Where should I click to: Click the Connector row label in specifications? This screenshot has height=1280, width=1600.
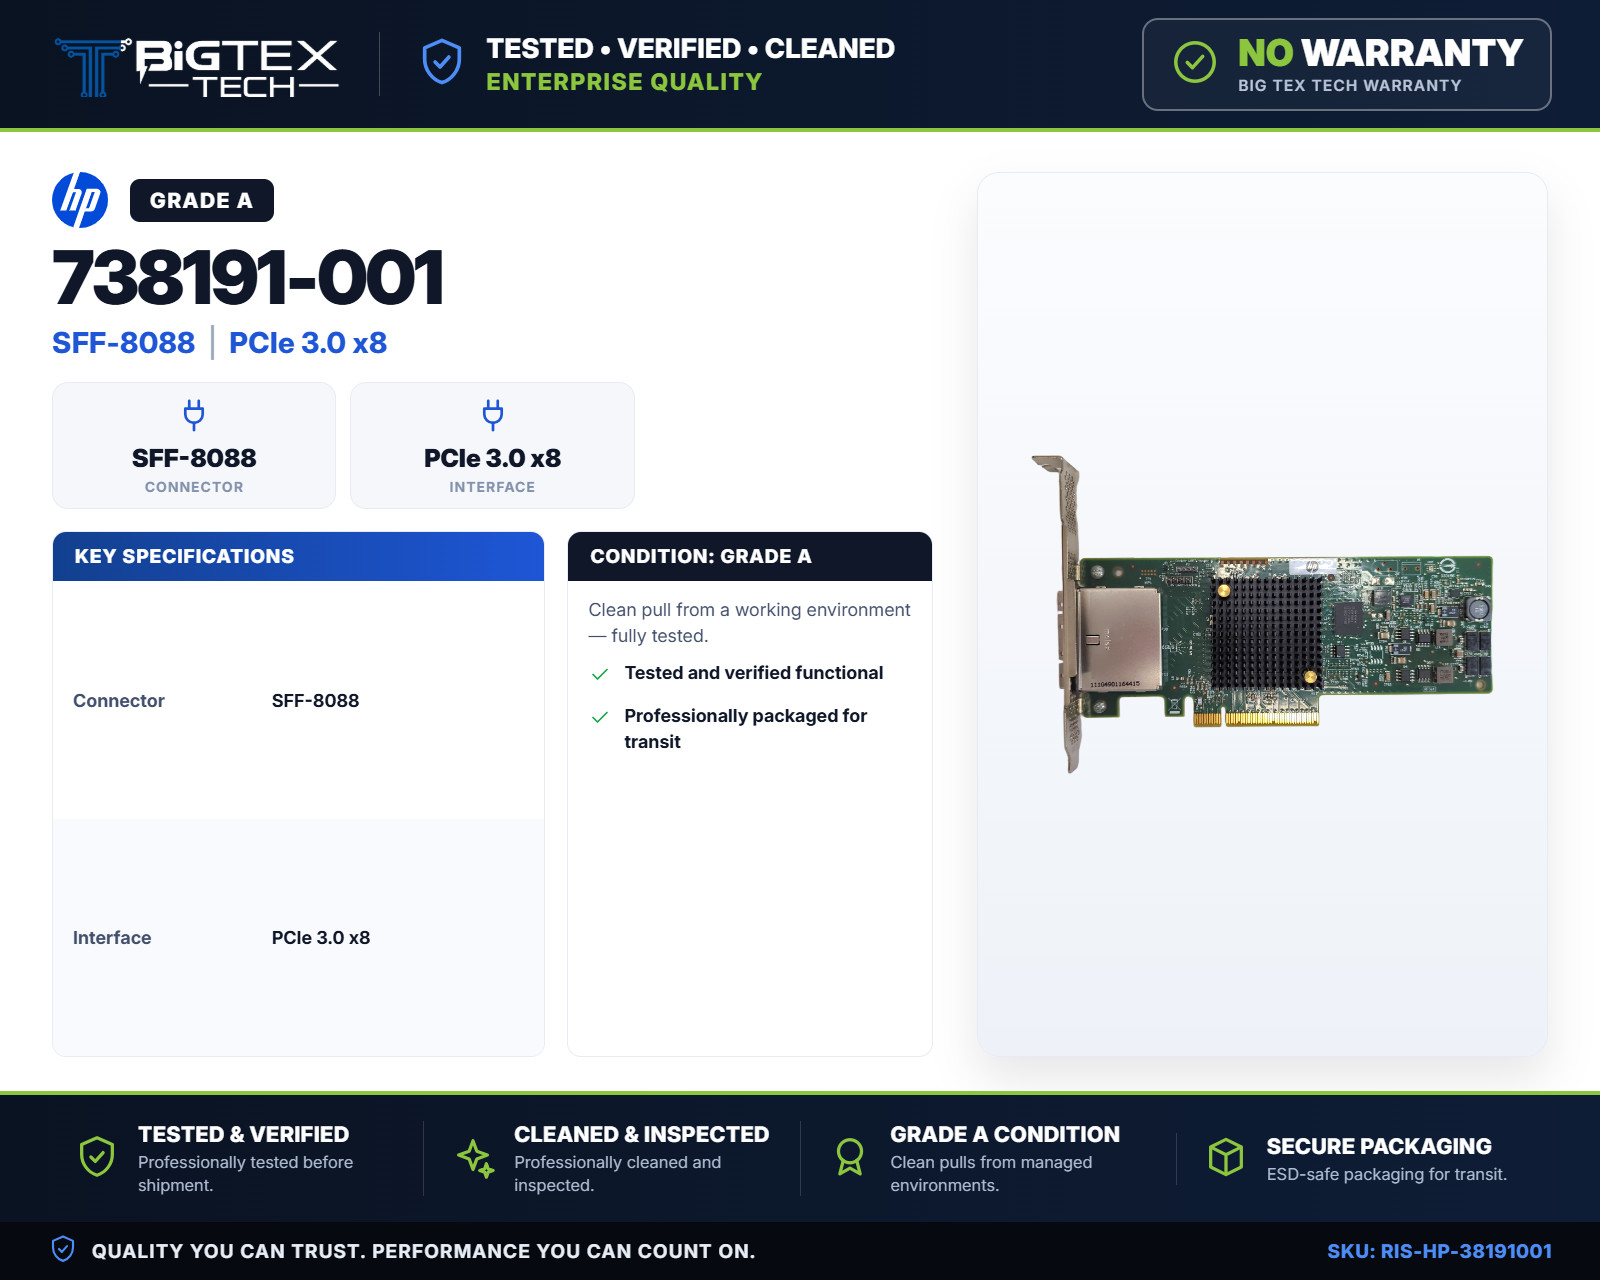click(x=119, y=701)
